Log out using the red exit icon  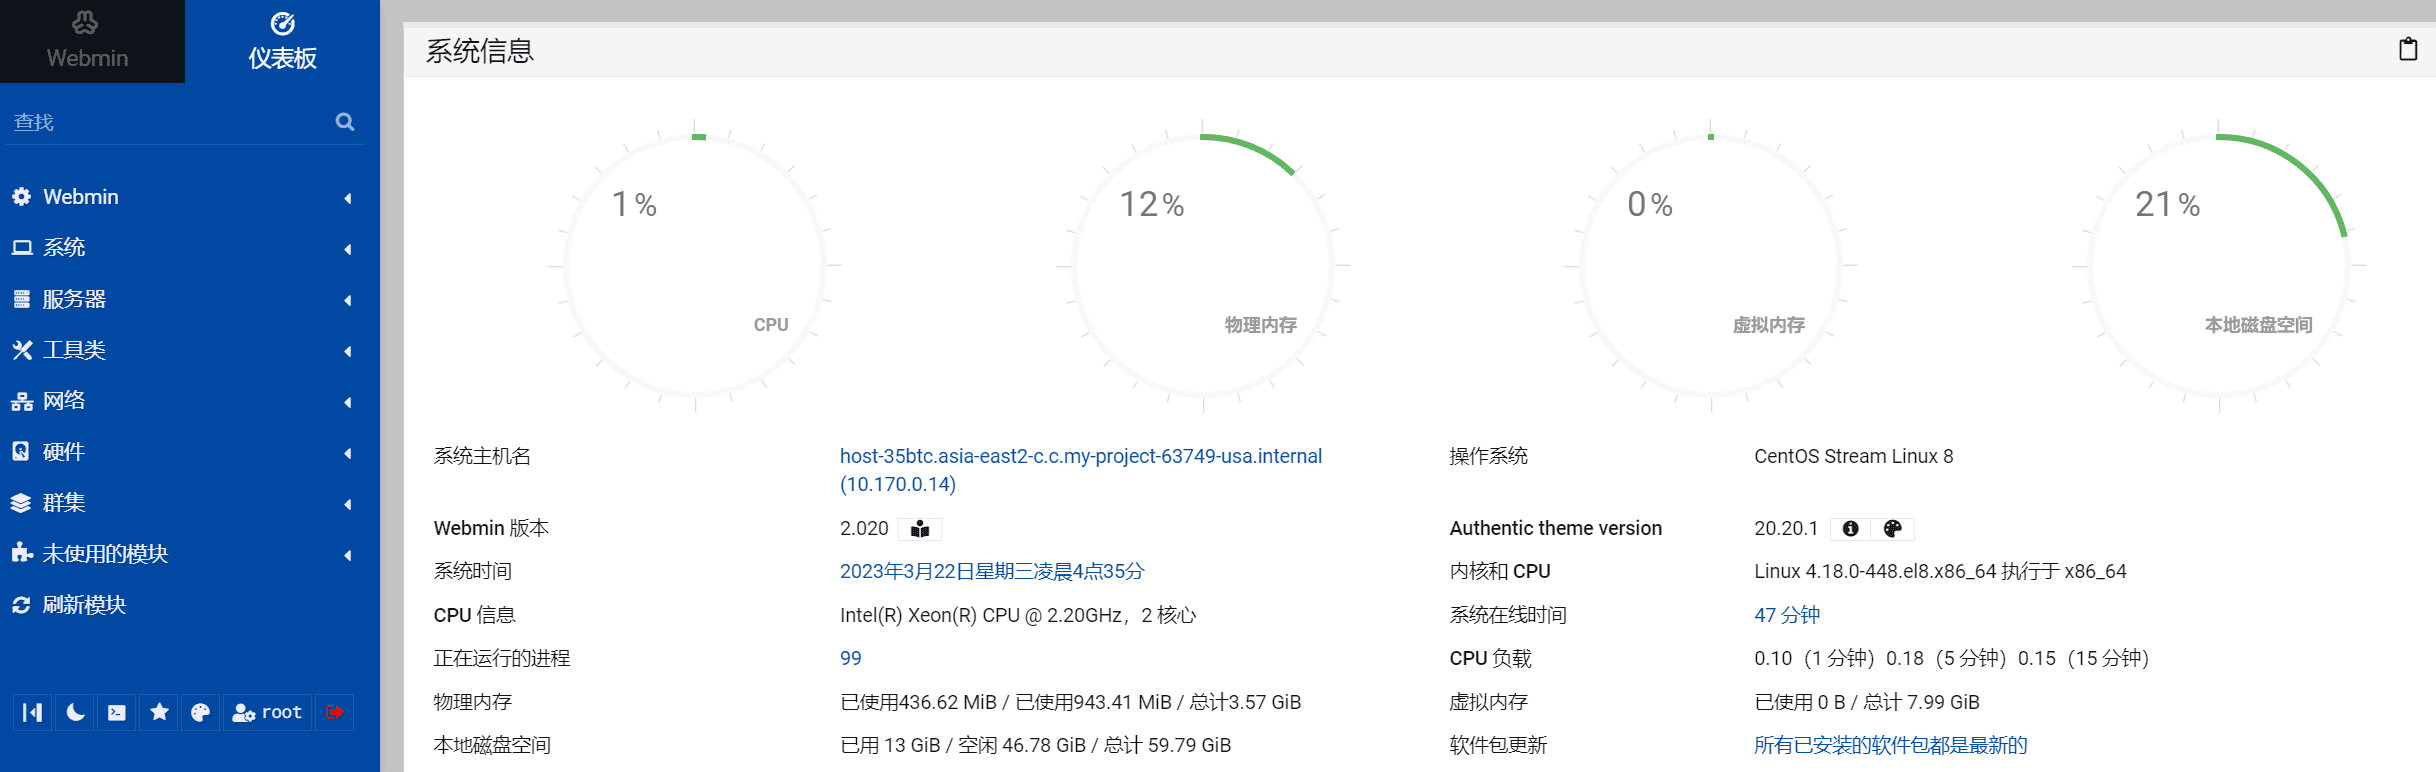pyautogui.click(x=334, y=712)
